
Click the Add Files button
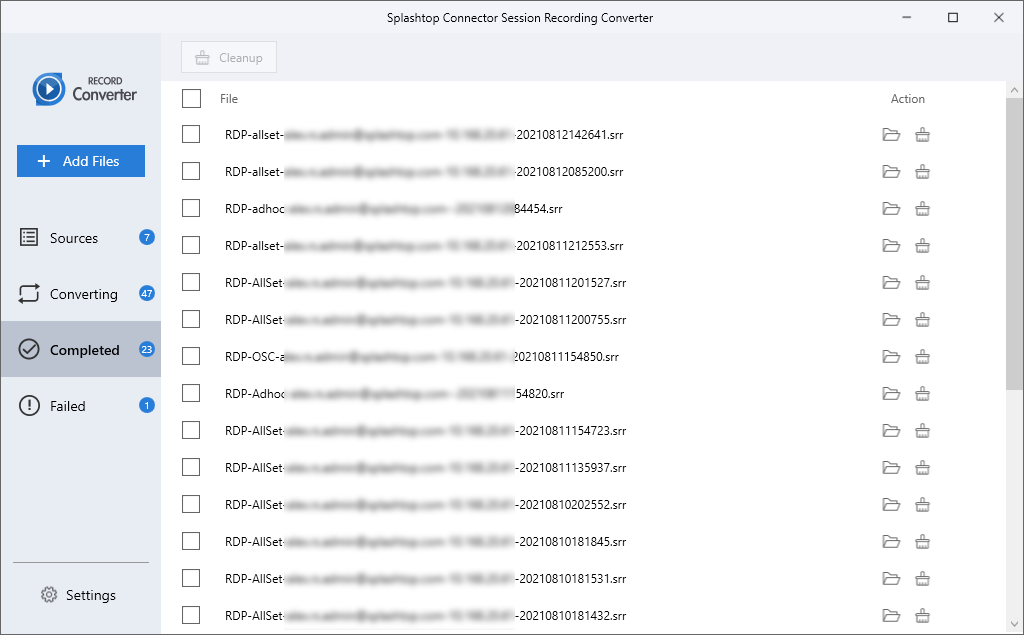click(81, 161)
